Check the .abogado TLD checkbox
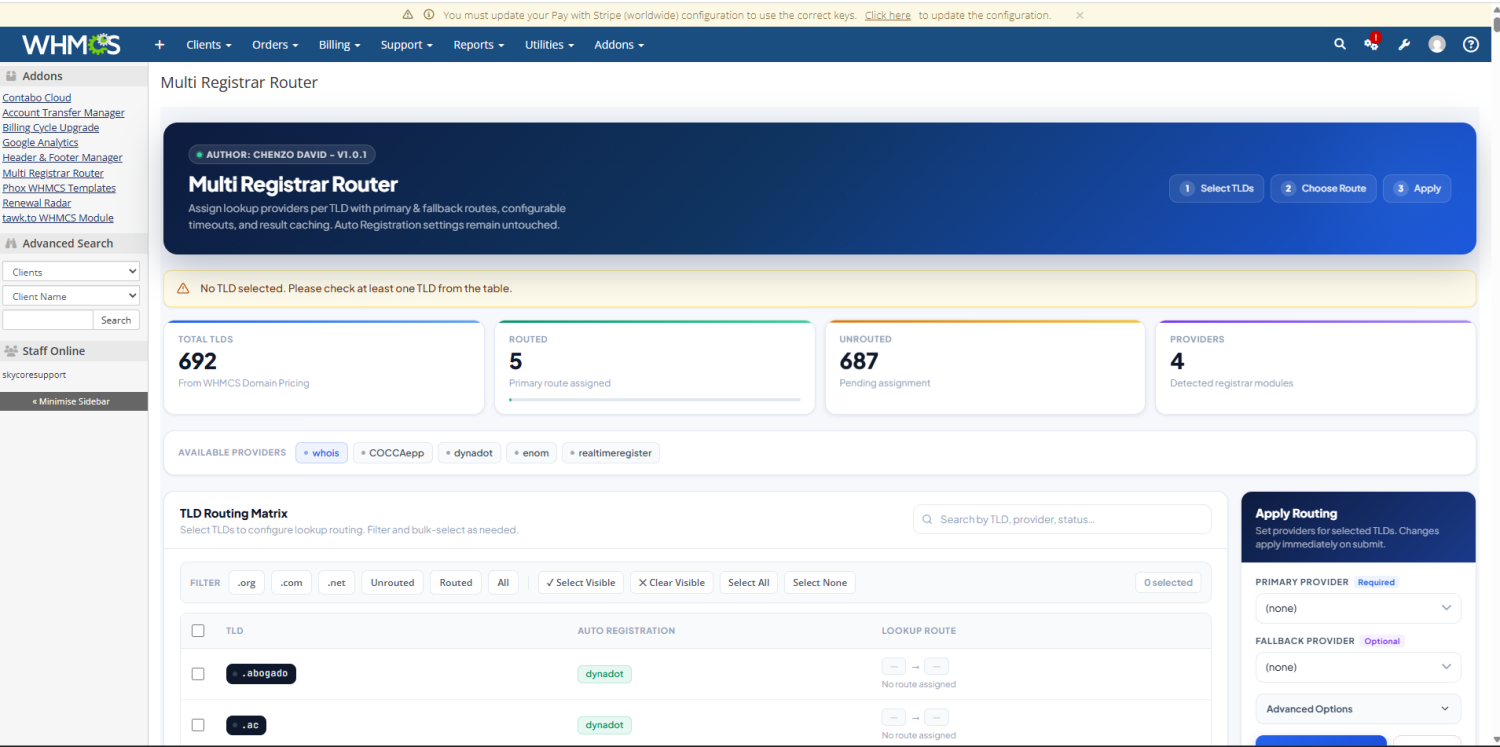Screen dimensions: 1500x747 click(x=198, y=674)
